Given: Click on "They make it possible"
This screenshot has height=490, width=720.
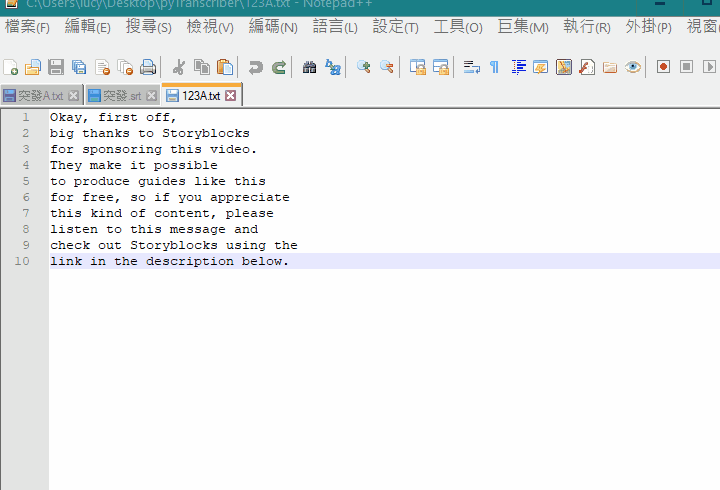Looking at the screenshot, I should (134, 165).
